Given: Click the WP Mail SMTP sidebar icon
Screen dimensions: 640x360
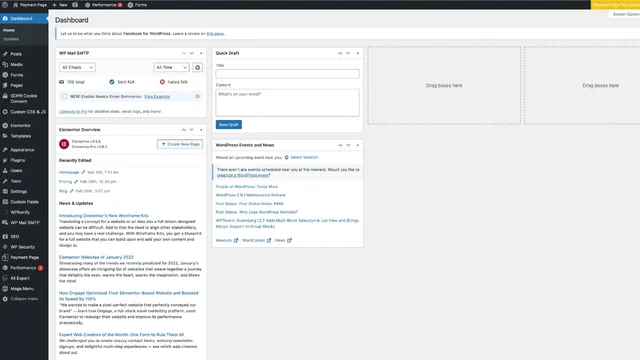Looking at the screenshot, I should pyautogui.click(x=5, y=223).
